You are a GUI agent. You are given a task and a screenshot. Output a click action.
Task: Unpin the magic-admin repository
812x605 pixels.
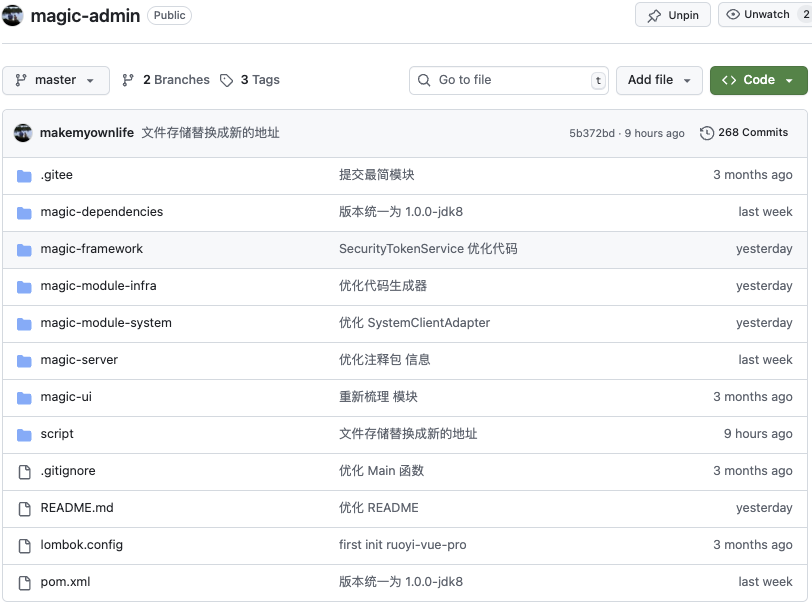(672, 15)
